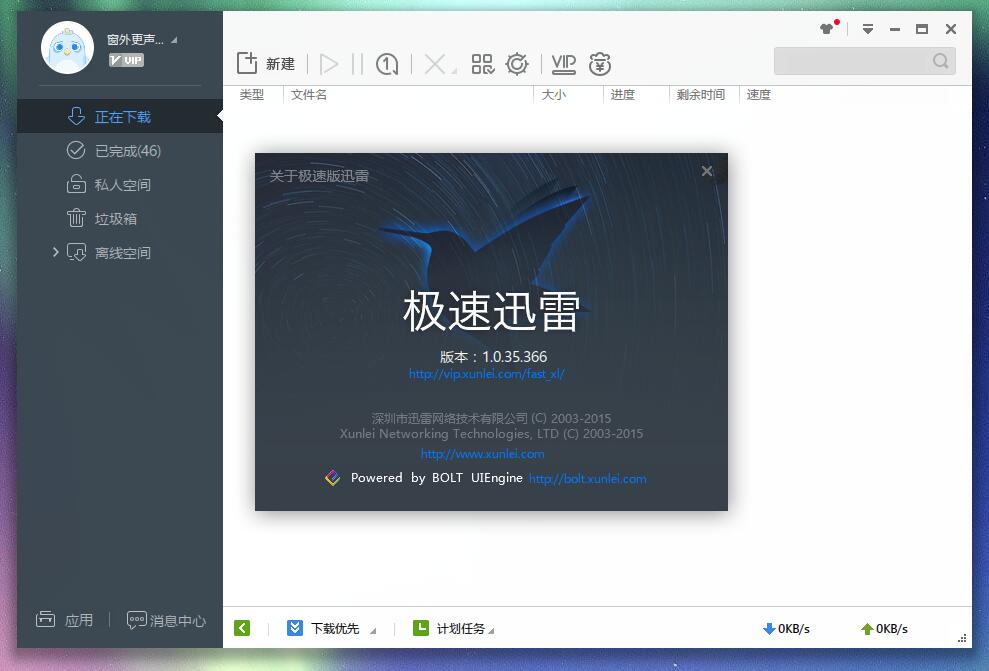
Task: Delete task with the X toolbar icon
Action: (x=435, y=64)
